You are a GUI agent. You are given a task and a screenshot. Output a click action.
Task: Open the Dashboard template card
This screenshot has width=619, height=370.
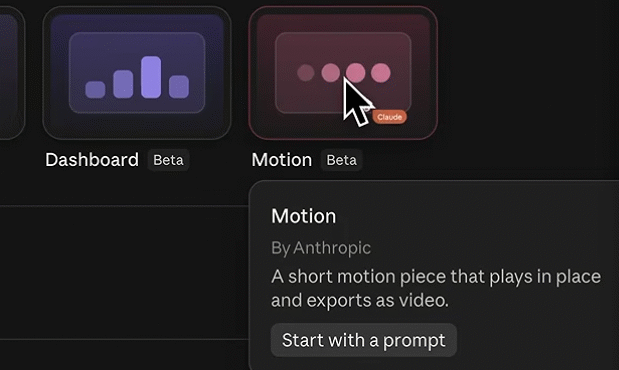point(137,73)
